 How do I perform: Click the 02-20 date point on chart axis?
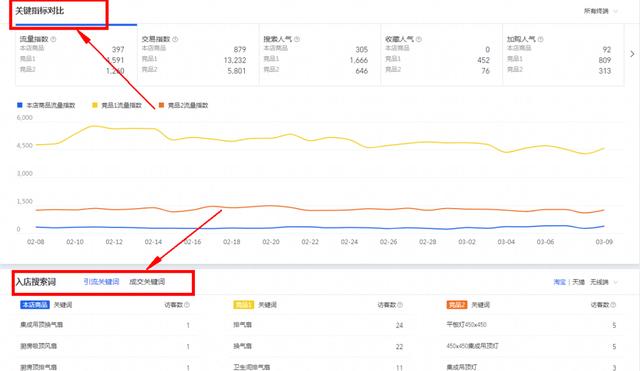271,242
